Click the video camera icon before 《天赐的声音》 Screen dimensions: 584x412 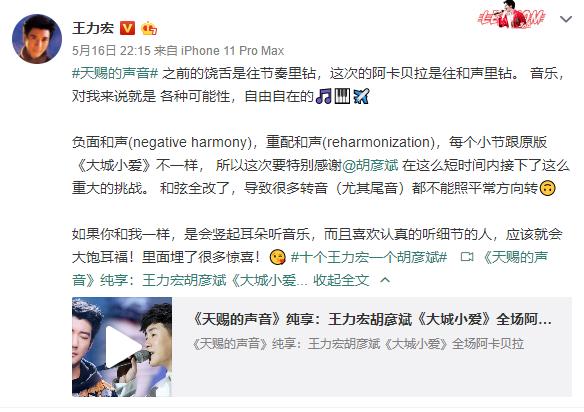(x=466, y=257)
